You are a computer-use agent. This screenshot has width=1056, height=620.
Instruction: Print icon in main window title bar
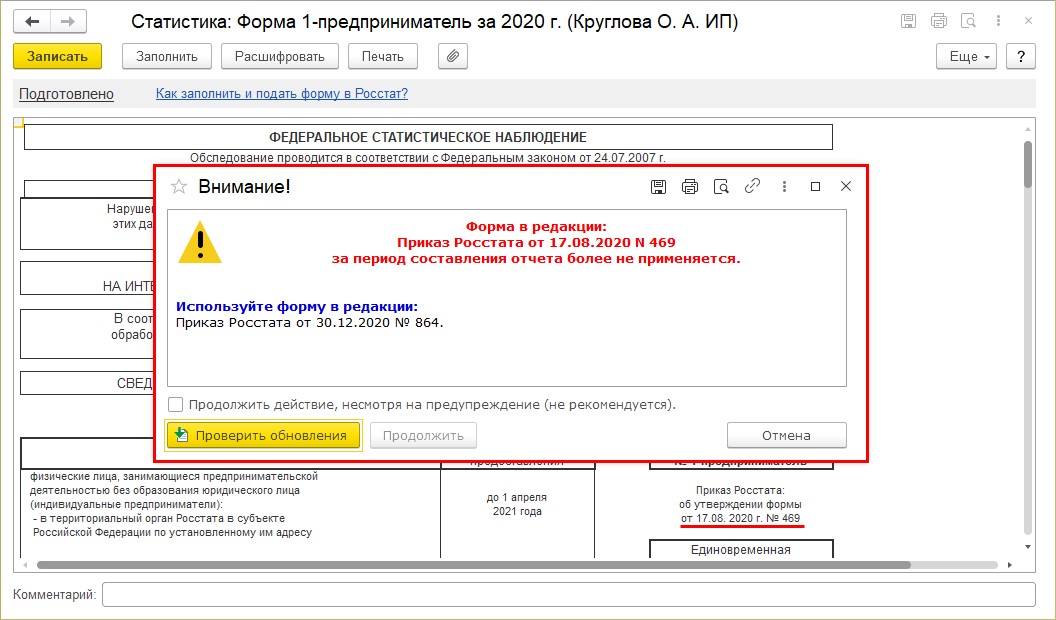tap(939, 21)
